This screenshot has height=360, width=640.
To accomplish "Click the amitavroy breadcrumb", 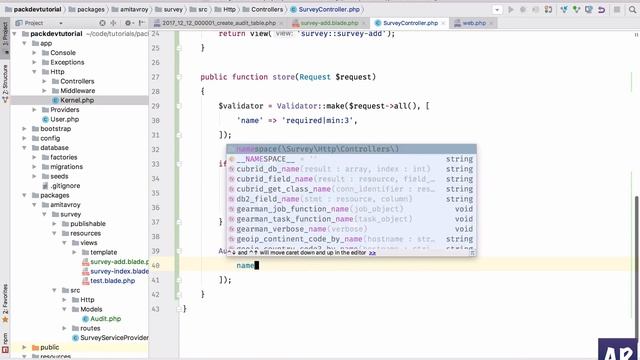I will (130, 9).
